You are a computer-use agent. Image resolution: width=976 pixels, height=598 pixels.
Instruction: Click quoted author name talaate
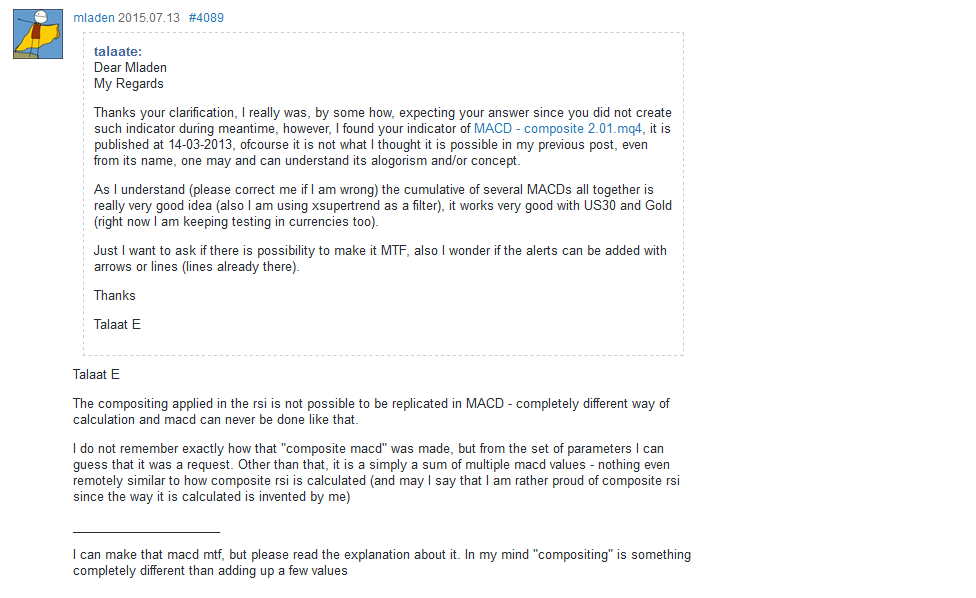point(117,52)
